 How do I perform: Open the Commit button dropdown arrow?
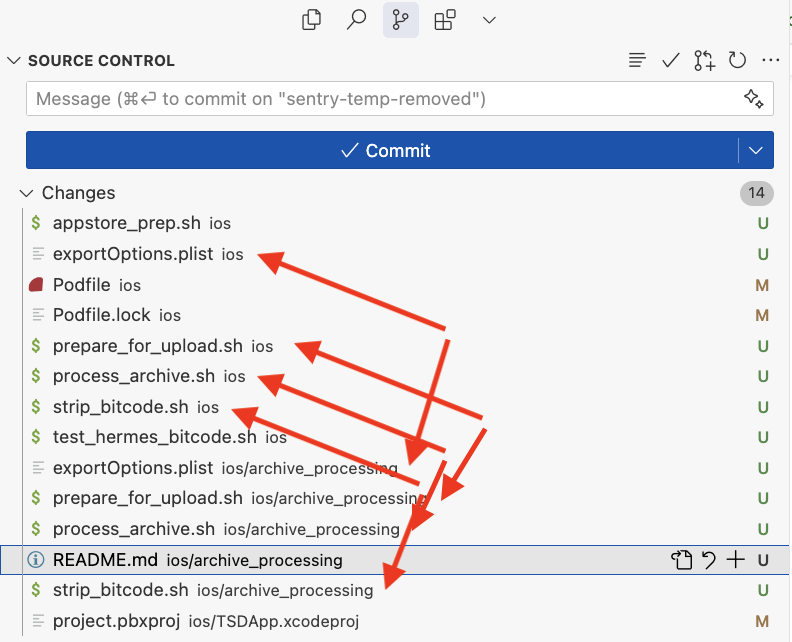pos(756,150)
